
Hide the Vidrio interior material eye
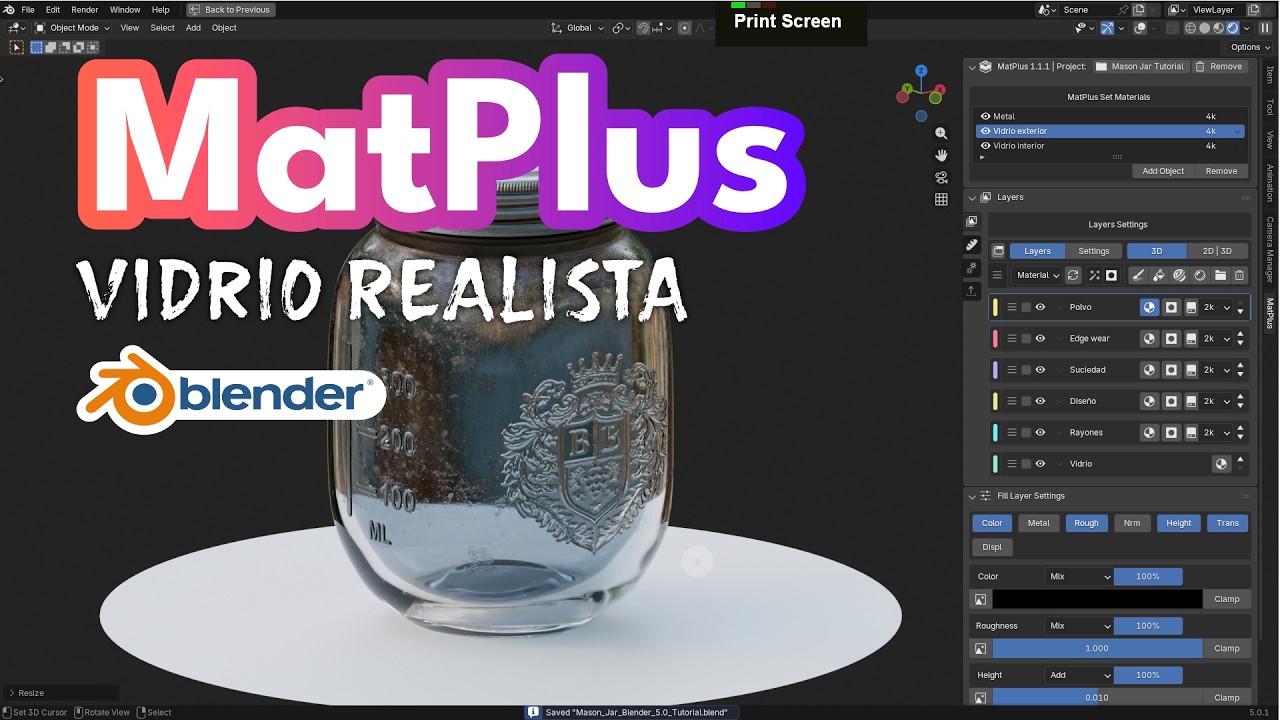pyautogui.click(x=985, y=146)
